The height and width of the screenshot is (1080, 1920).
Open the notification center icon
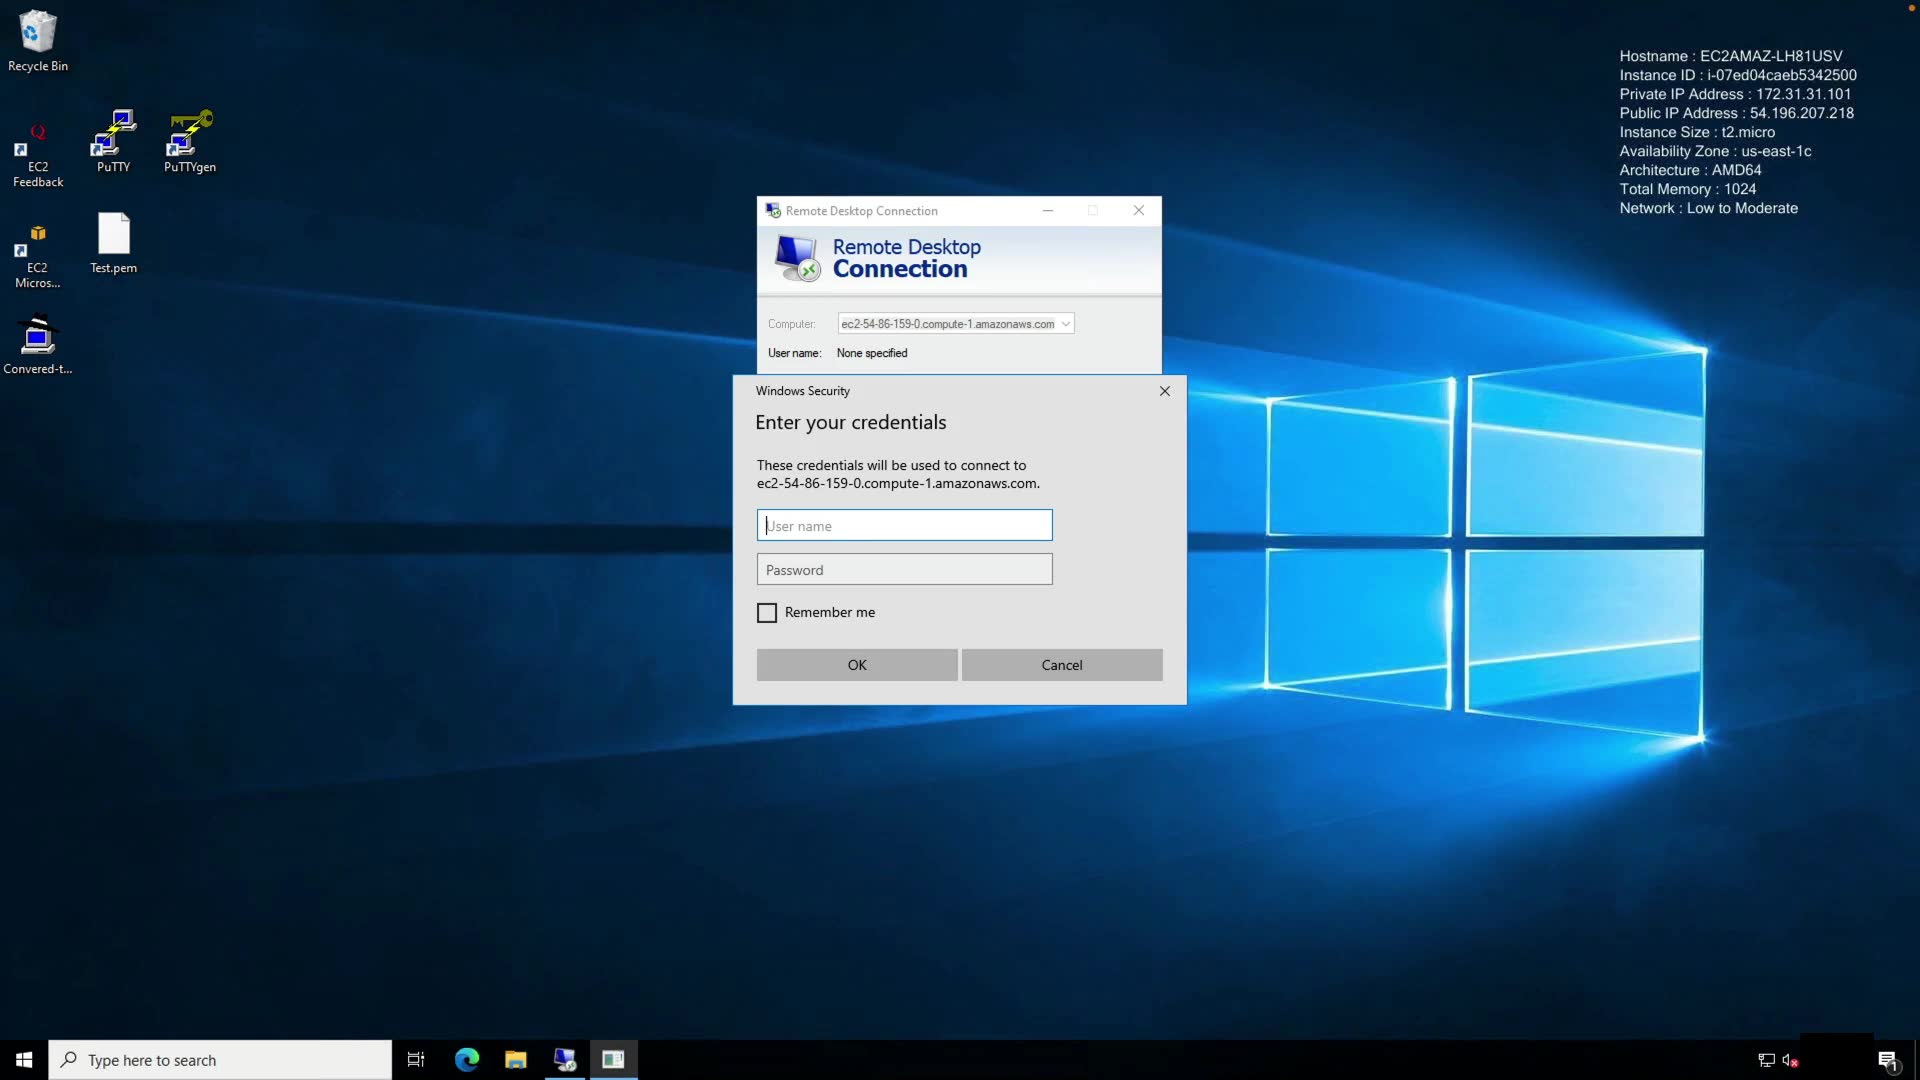click(x=1887, y=1060)
